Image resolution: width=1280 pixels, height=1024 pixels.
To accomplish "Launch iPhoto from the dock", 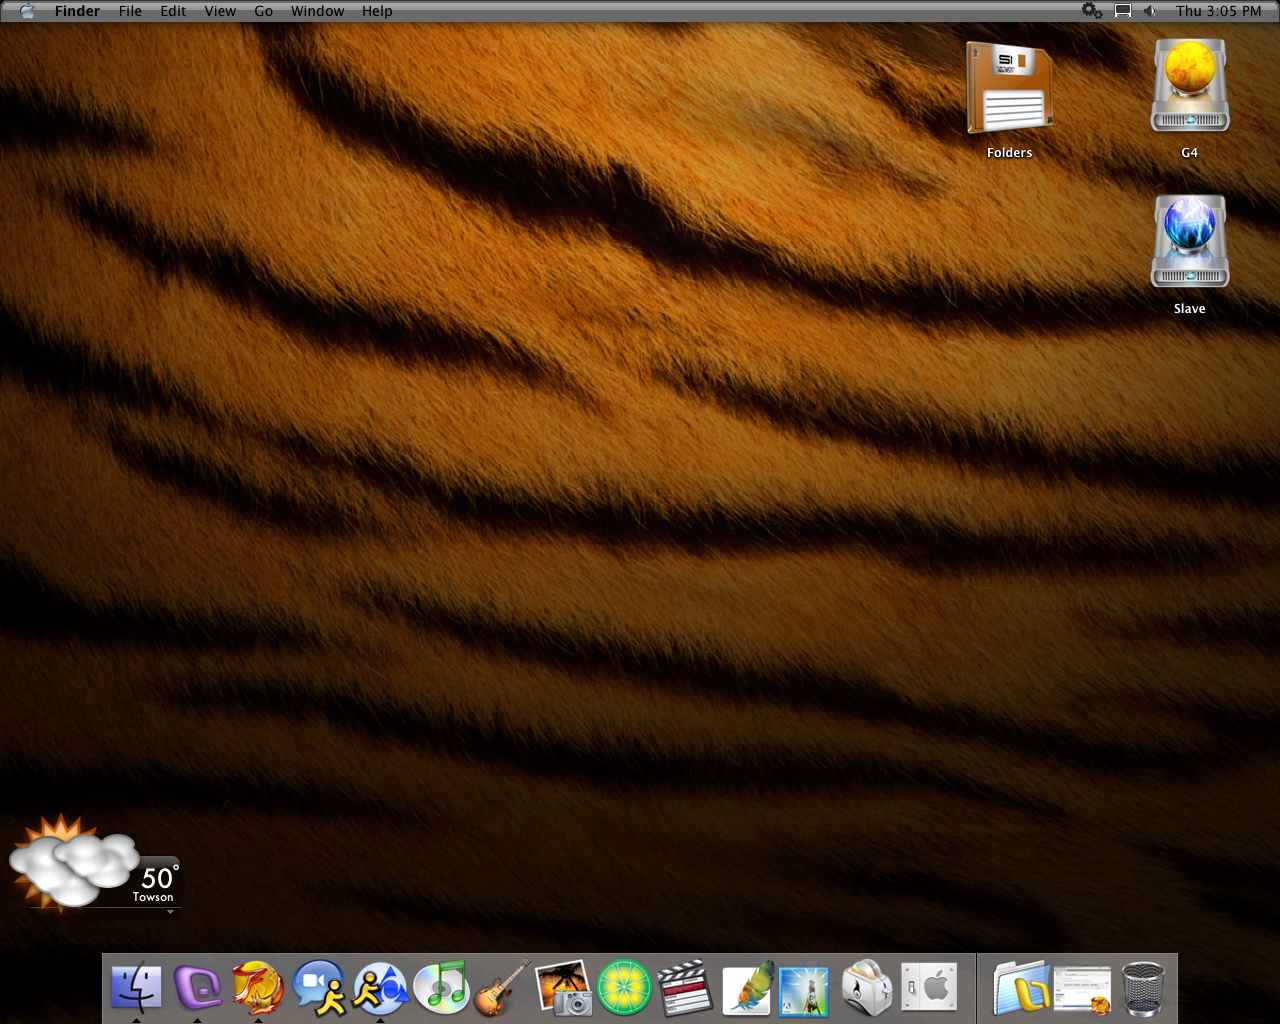I will tap(563, 987).
